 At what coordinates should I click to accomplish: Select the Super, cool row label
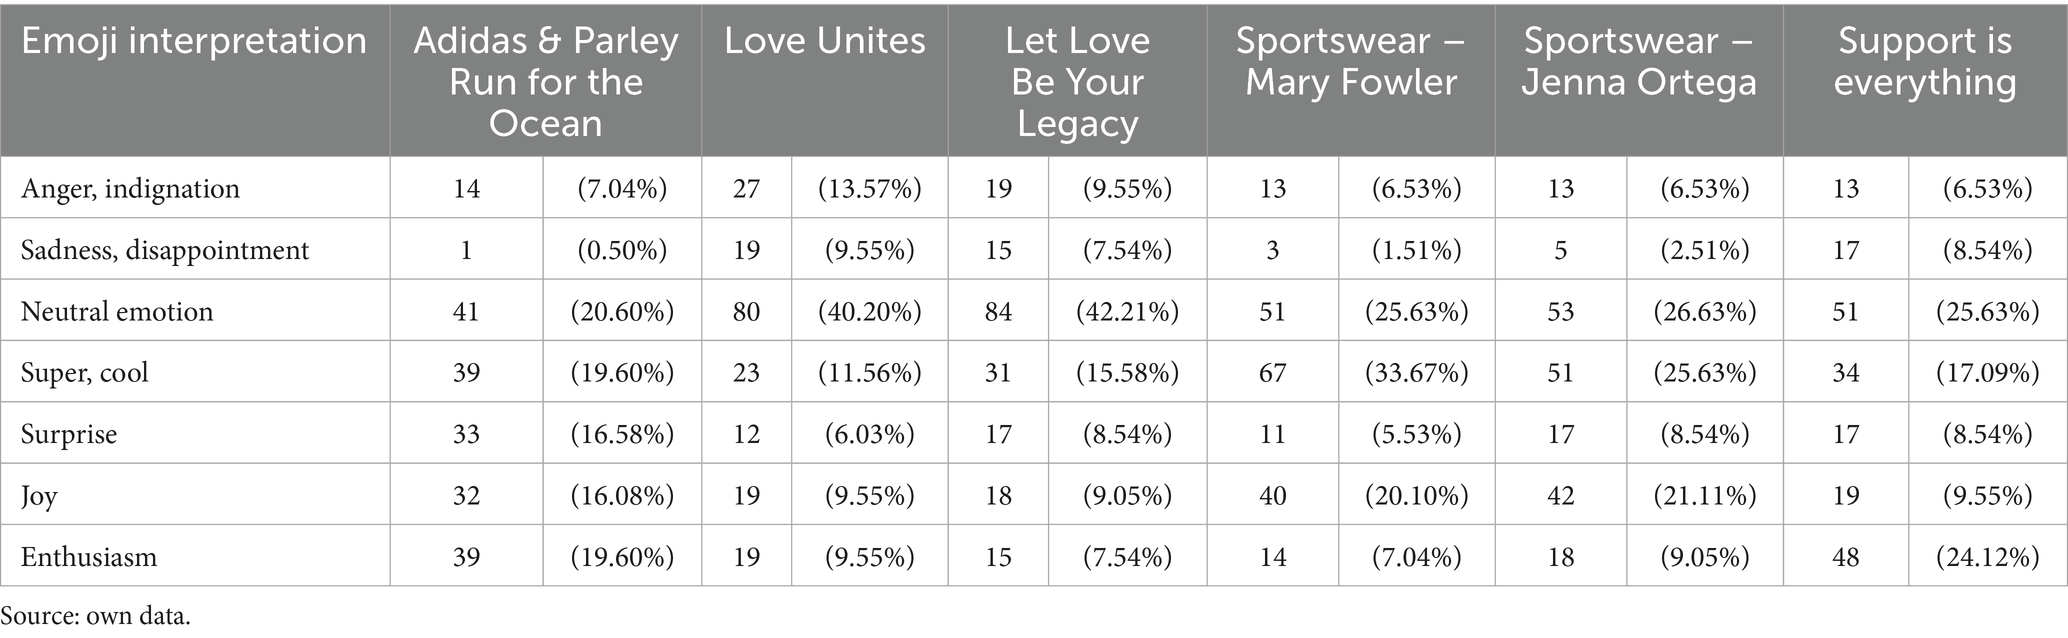(85, 373)
